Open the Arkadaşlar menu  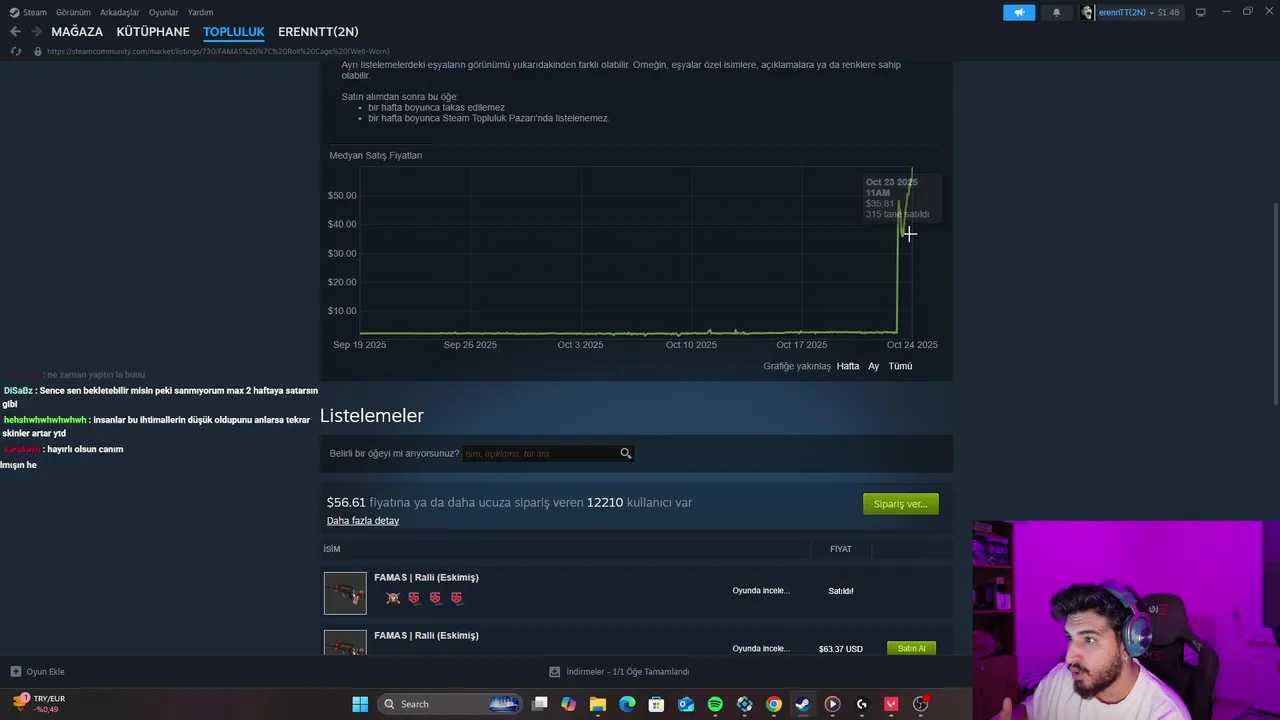[x=120, y=12]
